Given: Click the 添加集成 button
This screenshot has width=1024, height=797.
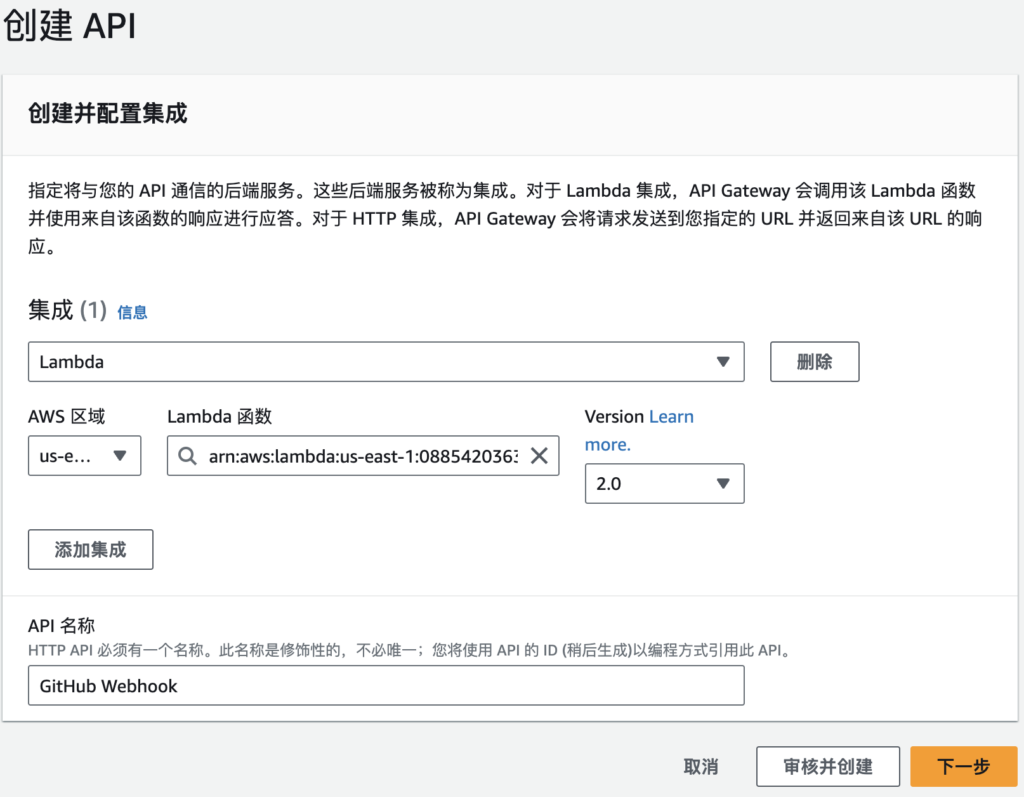Looking at the screenshot, I should pyautogui.click(x=90, y=550).
